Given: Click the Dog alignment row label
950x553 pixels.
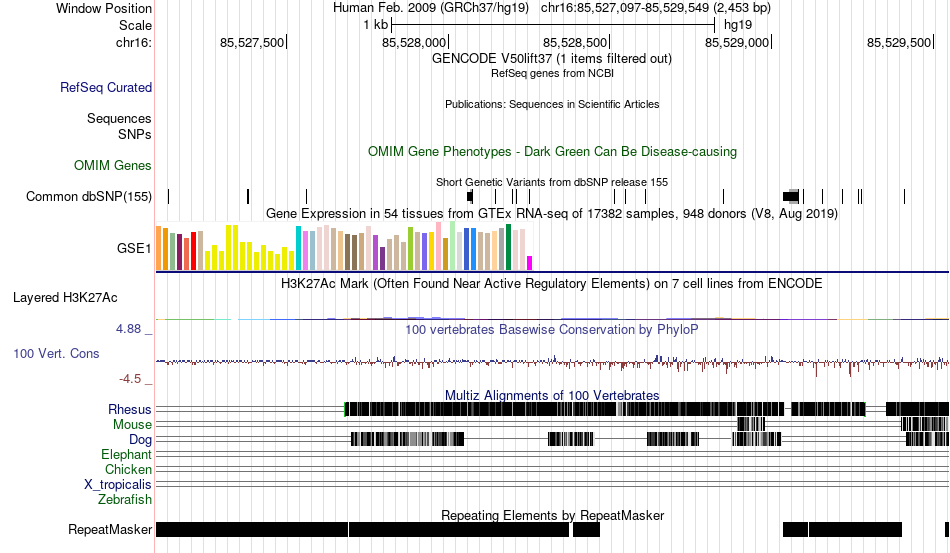Looking at the screenshot, I should point(140,439).
